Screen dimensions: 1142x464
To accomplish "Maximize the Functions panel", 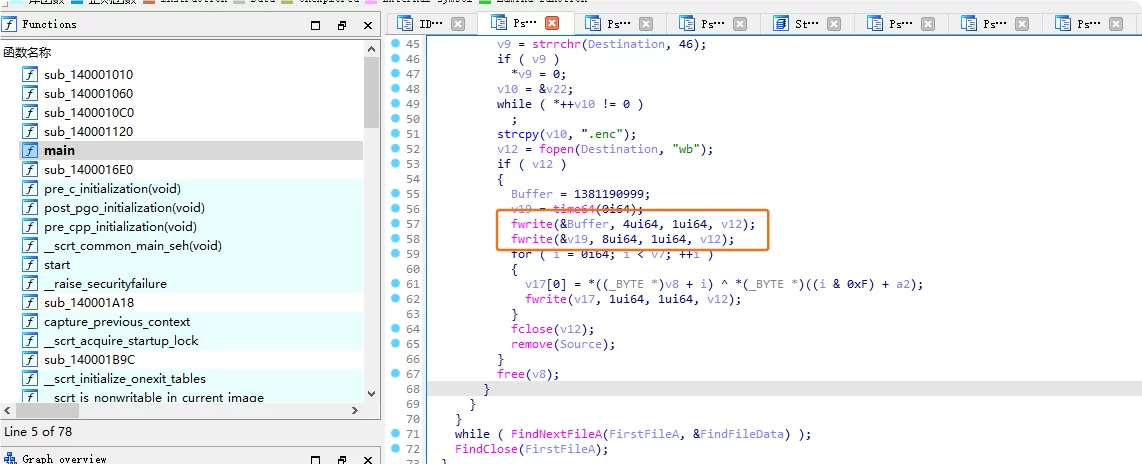I will [x=313, y=25].
